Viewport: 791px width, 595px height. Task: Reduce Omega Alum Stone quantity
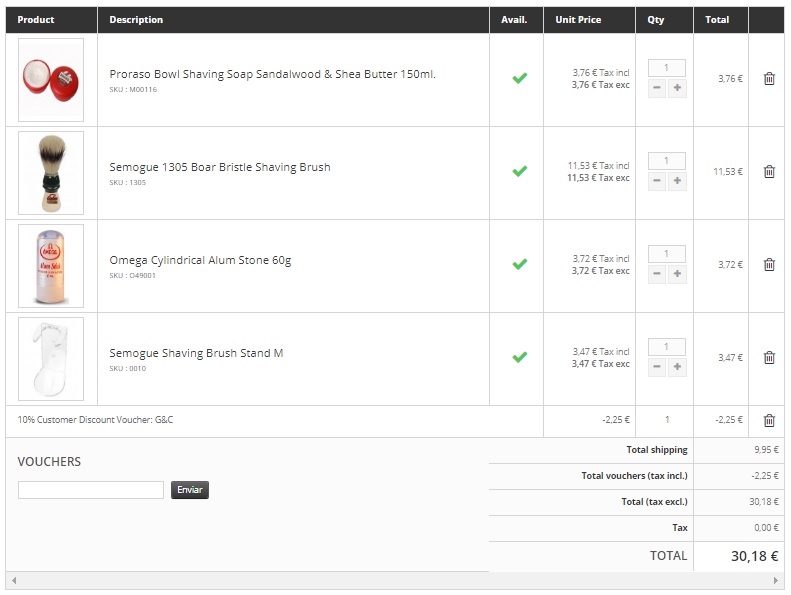pos(656,274)
